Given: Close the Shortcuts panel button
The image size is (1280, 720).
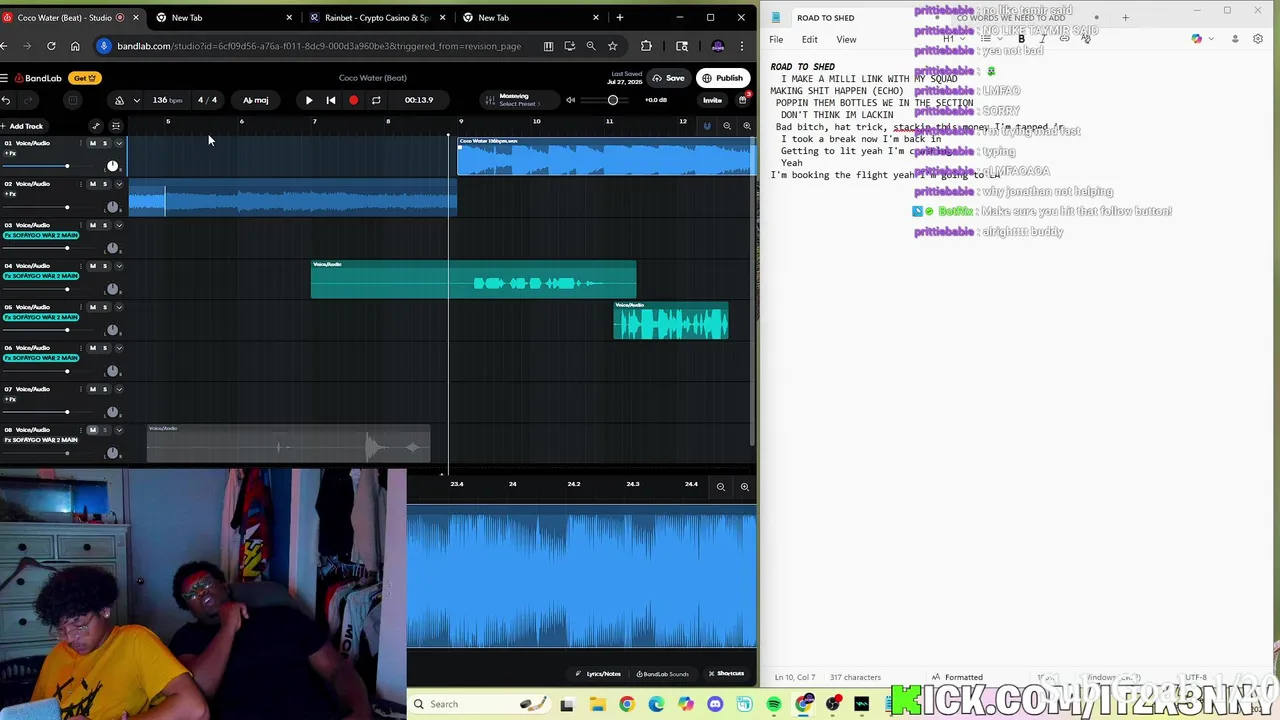Looking at the screenshot, I should tap(726, 673).
